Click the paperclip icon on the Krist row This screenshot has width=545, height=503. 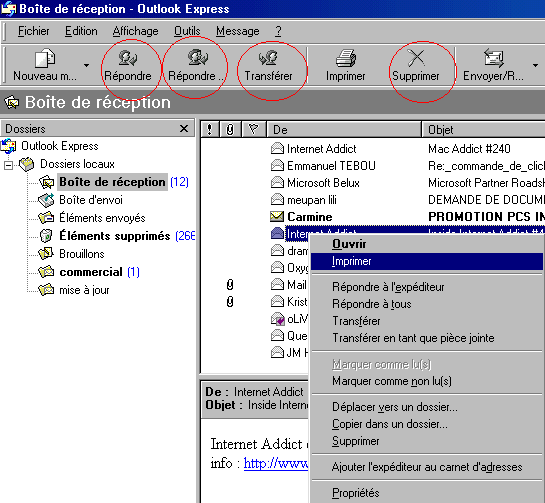click(x=230, y=302)
